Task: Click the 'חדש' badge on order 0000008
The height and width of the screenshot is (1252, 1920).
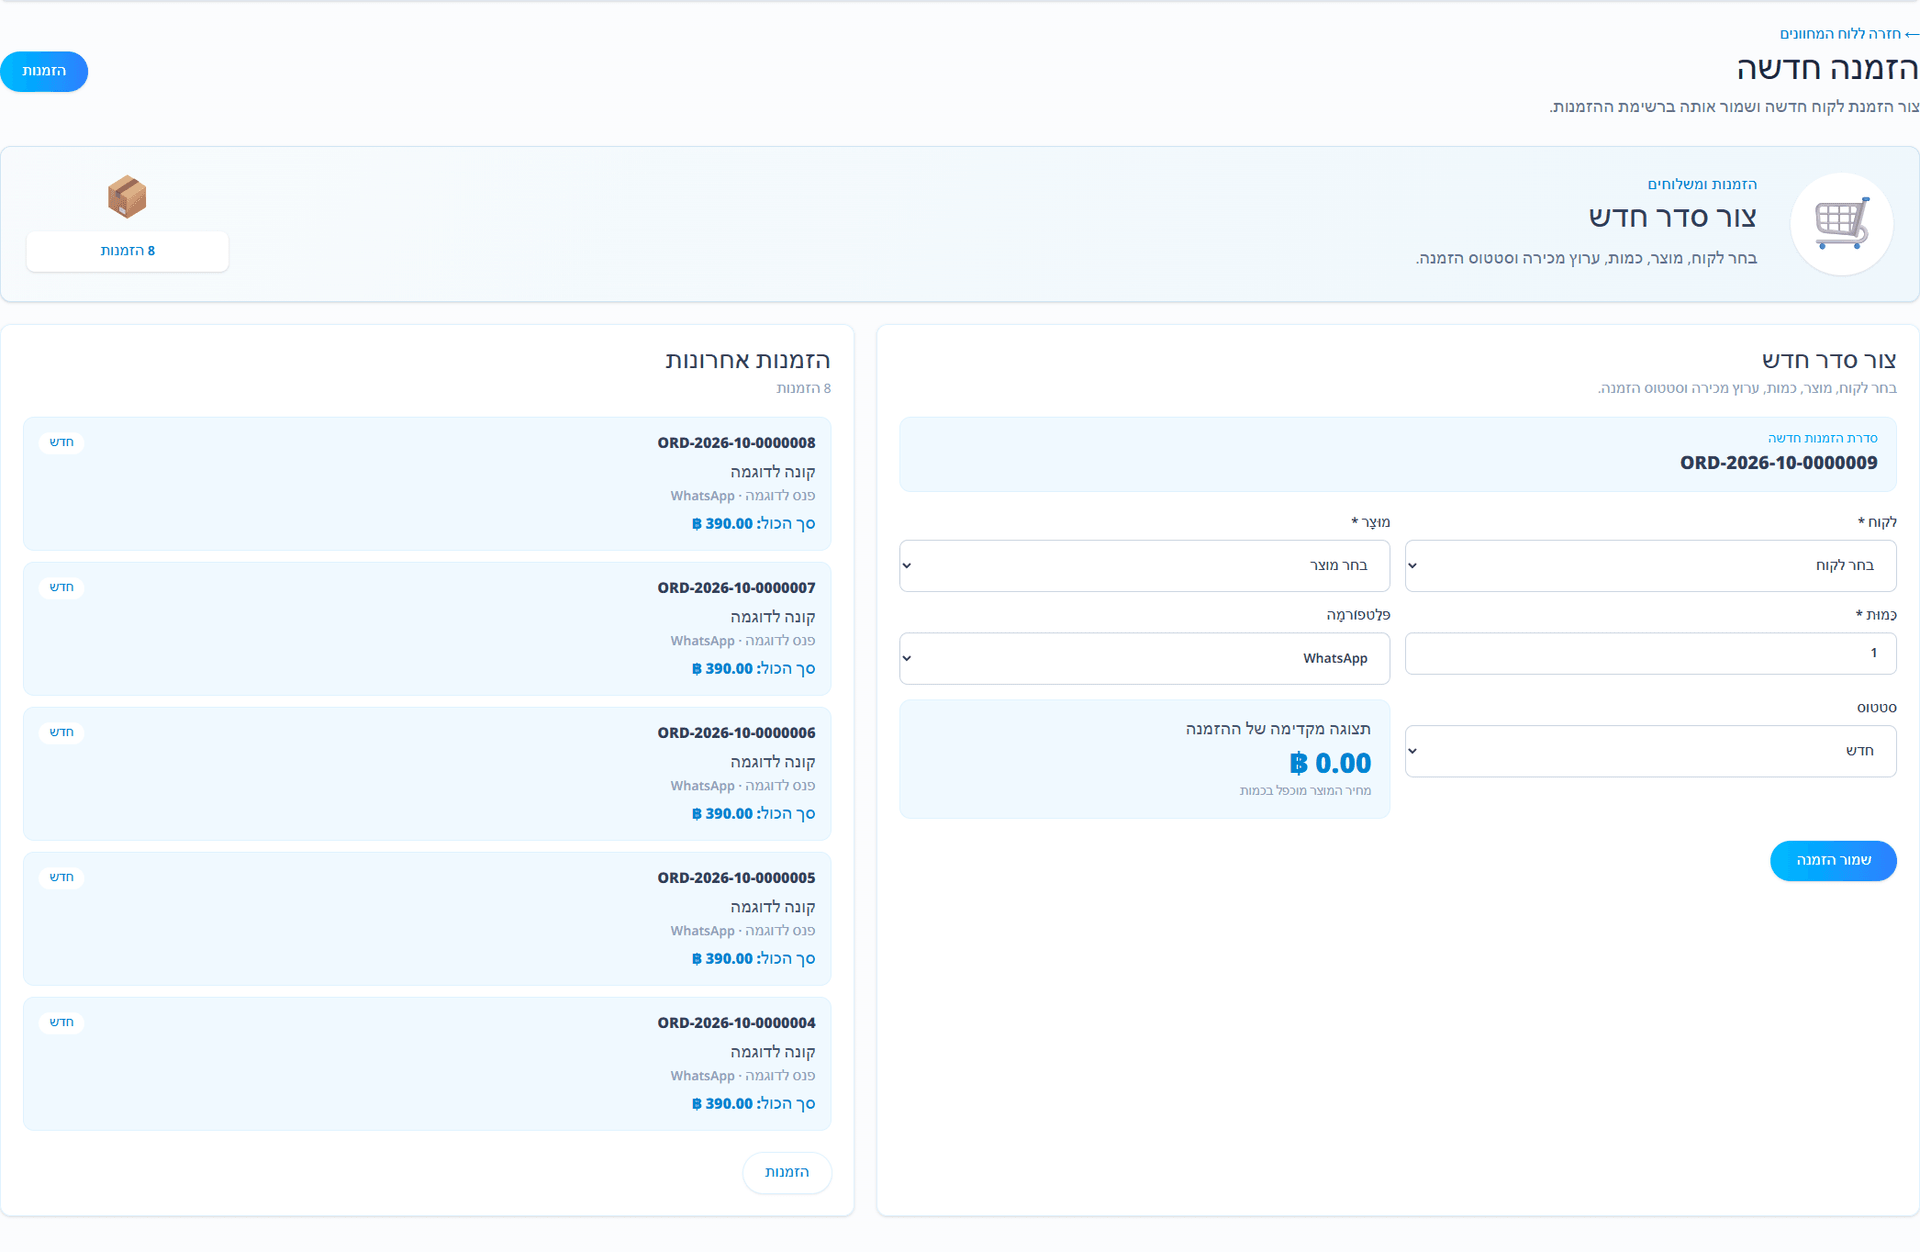Action: [x=62, y=442]
